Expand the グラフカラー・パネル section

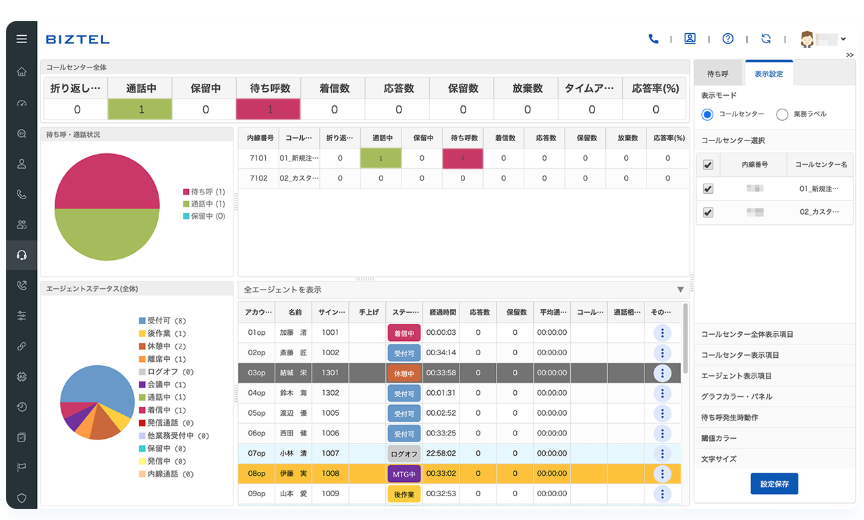tap(735, 396)
